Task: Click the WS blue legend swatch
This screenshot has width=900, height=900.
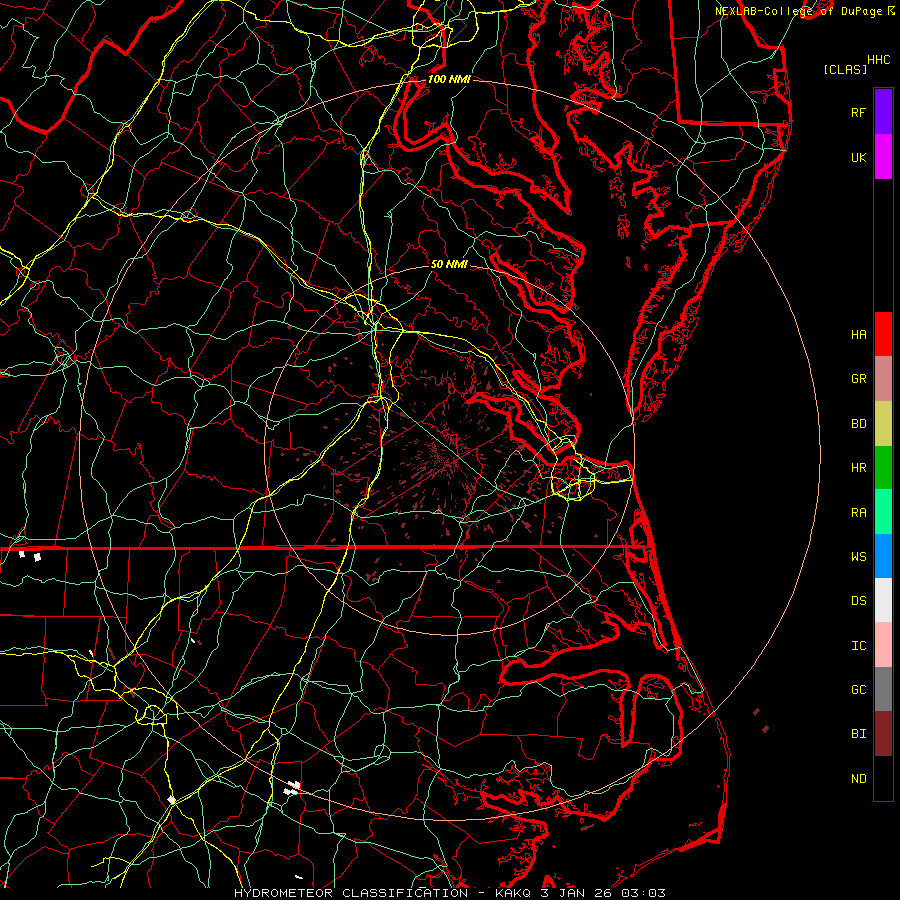Action: pyautogui.click(x=883, y=556)
